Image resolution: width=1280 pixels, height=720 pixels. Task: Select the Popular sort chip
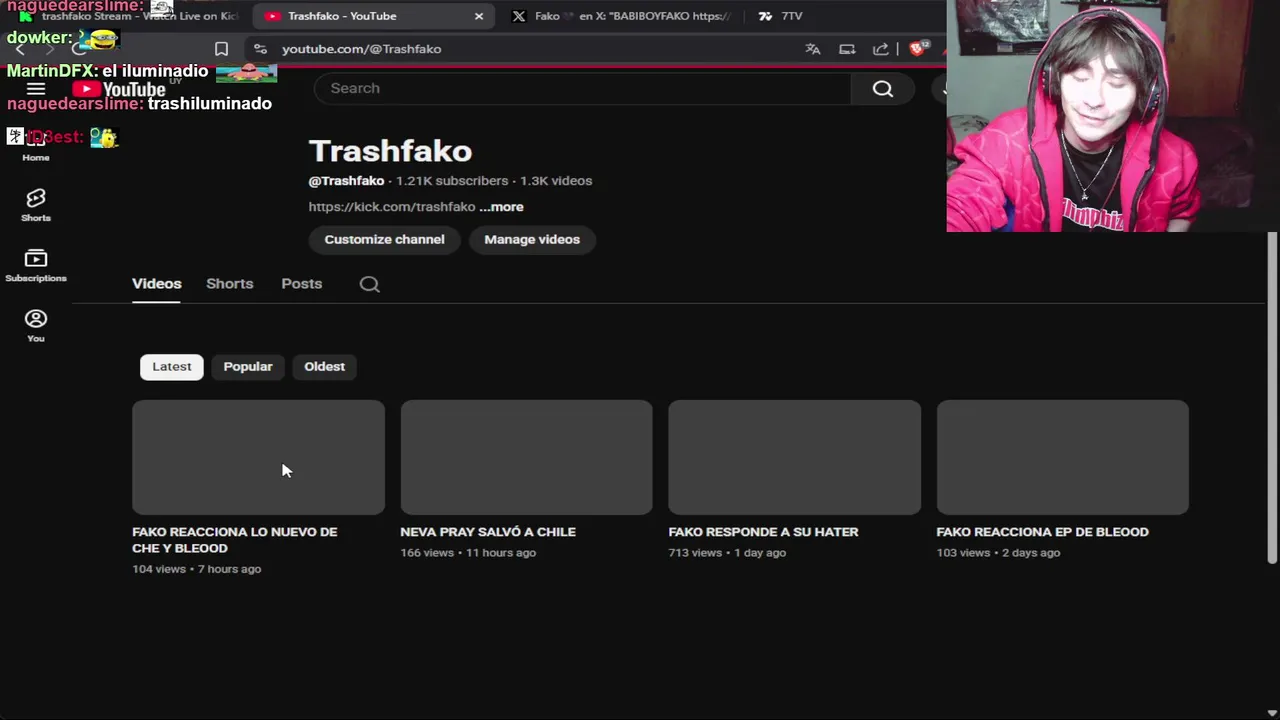[x=248, y=367]
